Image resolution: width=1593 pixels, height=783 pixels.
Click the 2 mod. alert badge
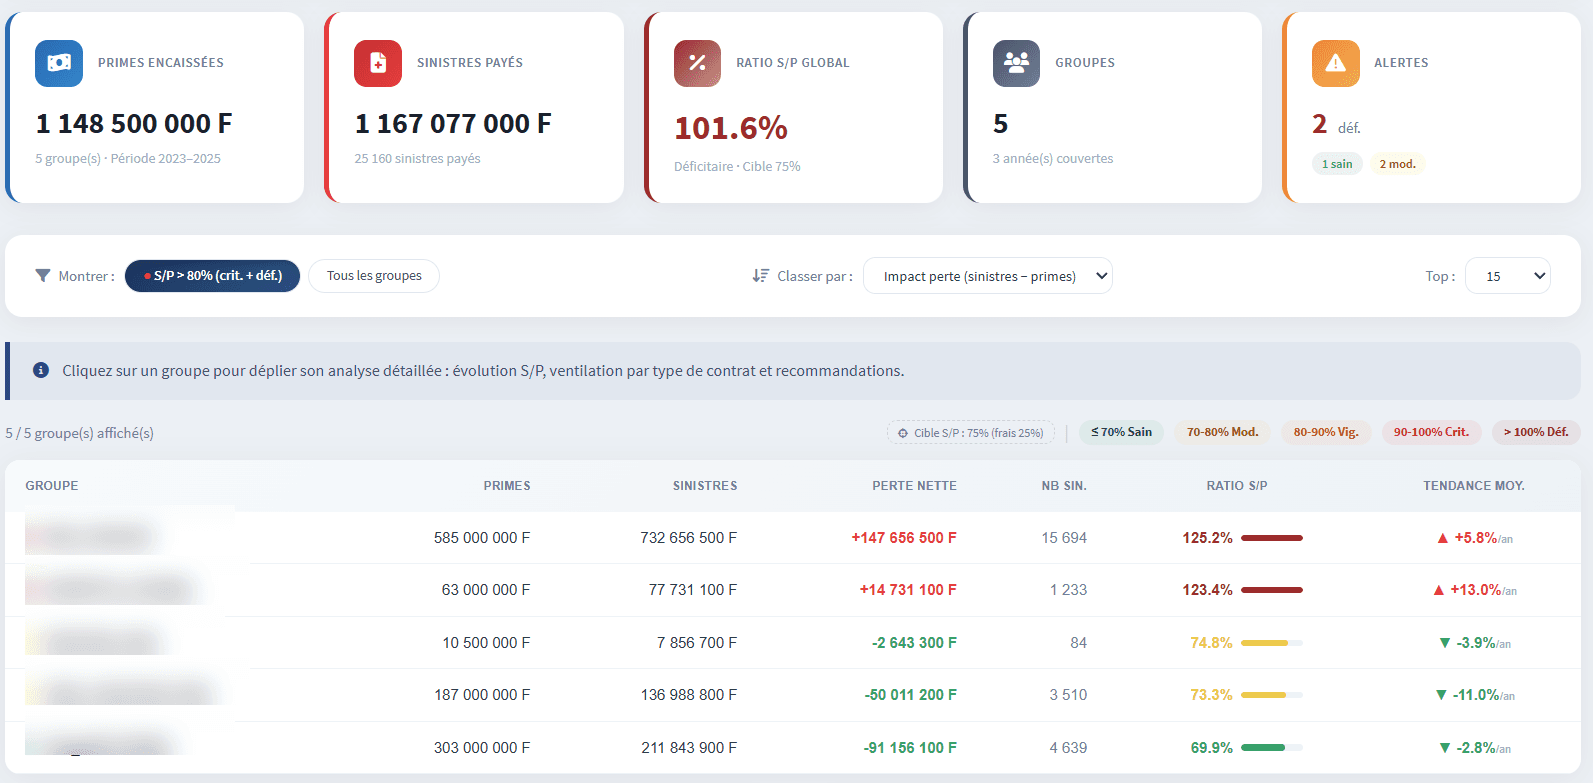pos(1397,164)
